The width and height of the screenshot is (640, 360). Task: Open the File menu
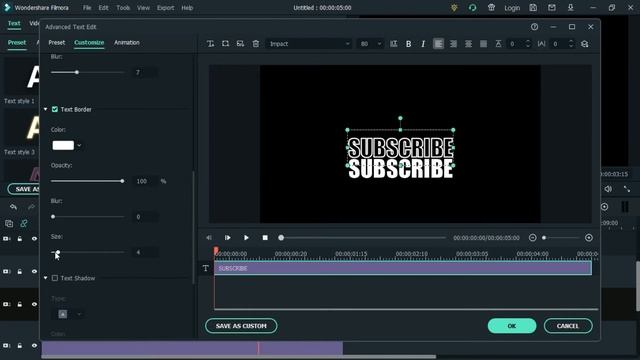[87, 8]
